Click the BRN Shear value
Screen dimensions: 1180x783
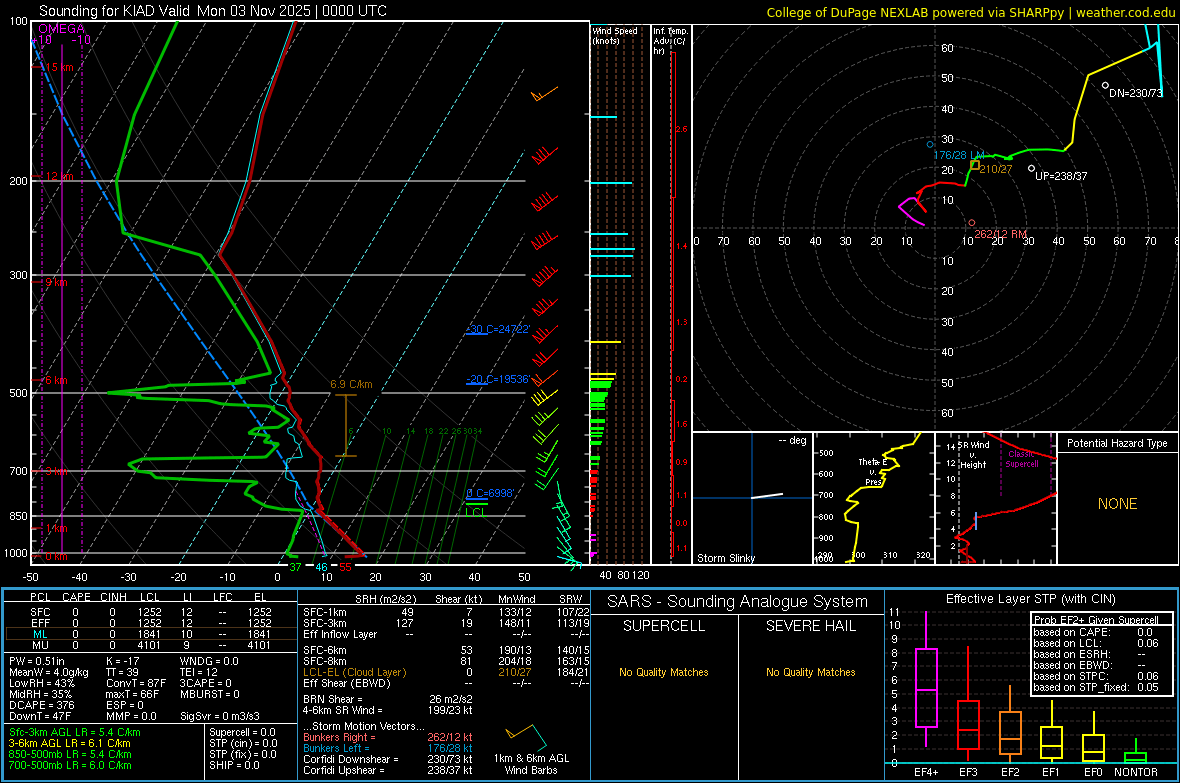(x=451, y=699)
